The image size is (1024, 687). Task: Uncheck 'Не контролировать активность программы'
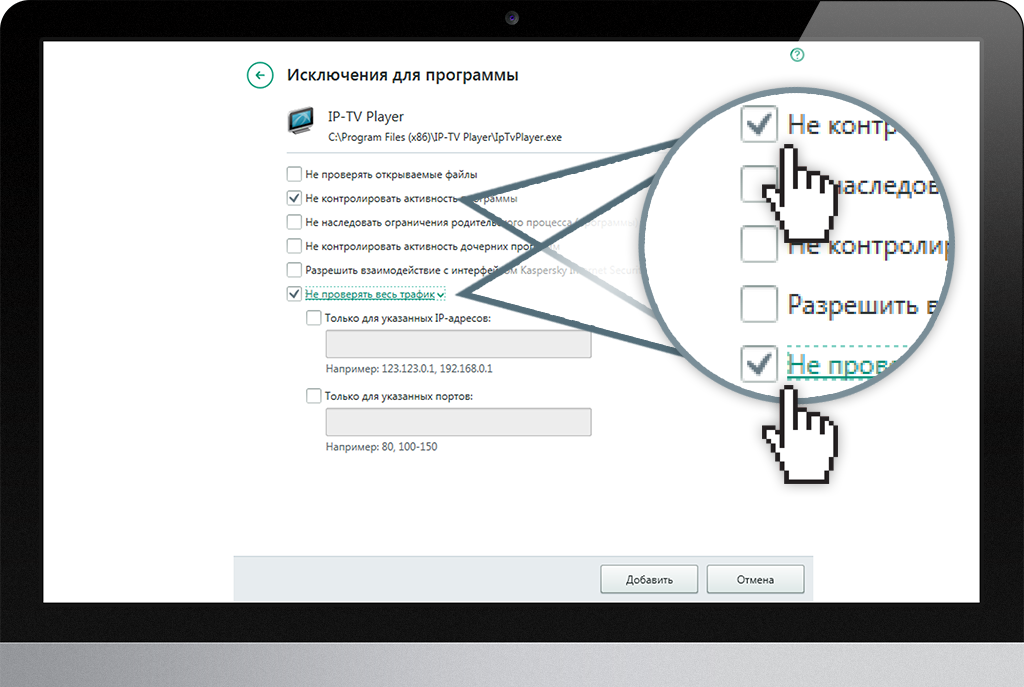294,198
